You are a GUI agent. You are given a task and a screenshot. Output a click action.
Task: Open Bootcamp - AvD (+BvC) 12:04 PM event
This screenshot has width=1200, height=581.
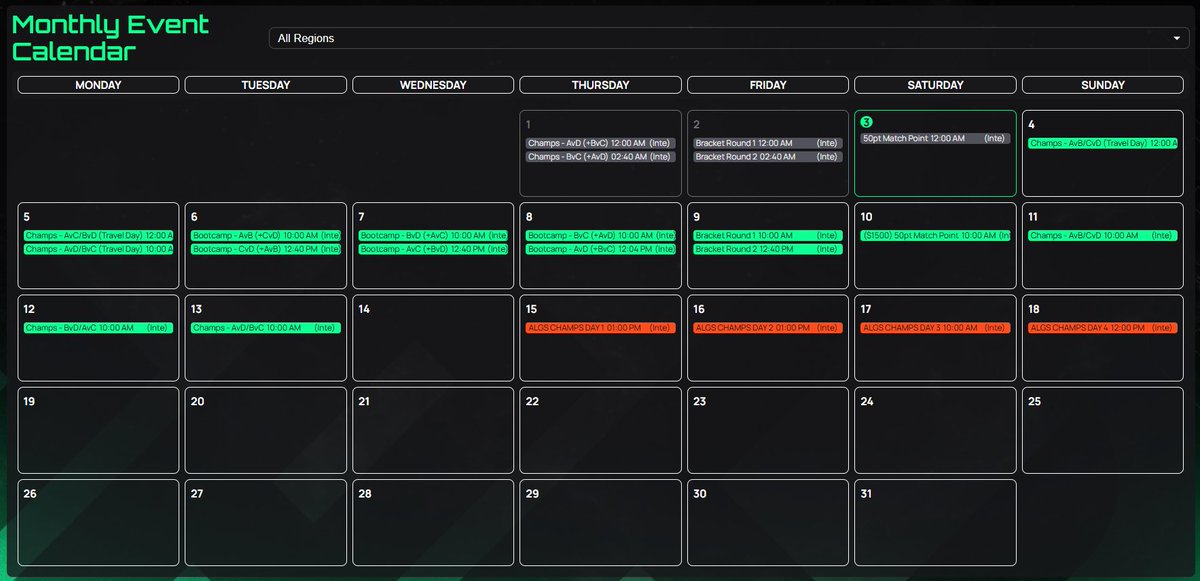[x=601, y=249]
